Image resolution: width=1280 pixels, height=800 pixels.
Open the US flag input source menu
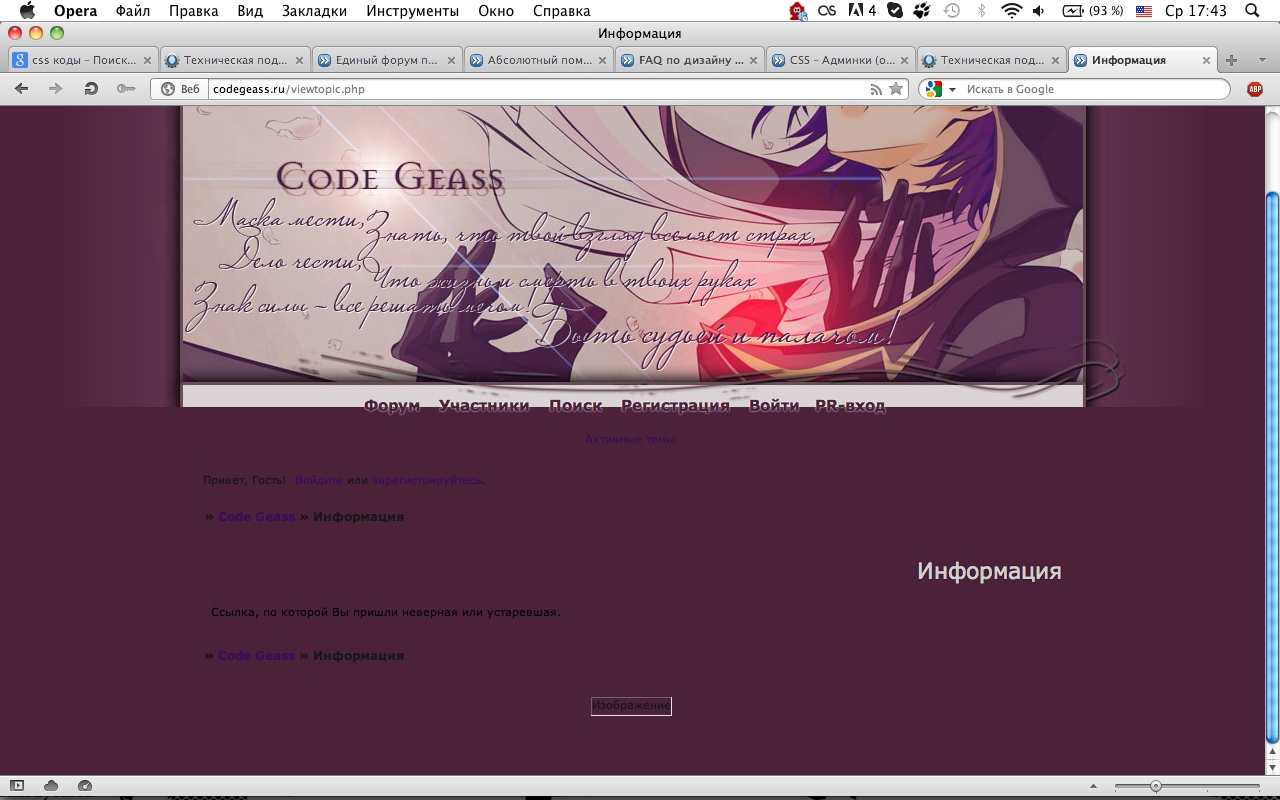click(x=1144, y=11)
